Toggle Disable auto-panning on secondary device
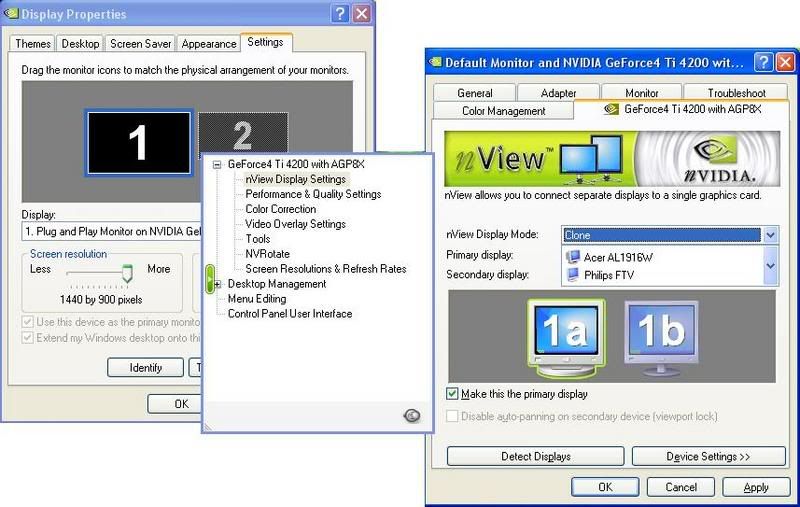Image resolution: width=800 pixels, height=507 pixels. coord(452,416)
